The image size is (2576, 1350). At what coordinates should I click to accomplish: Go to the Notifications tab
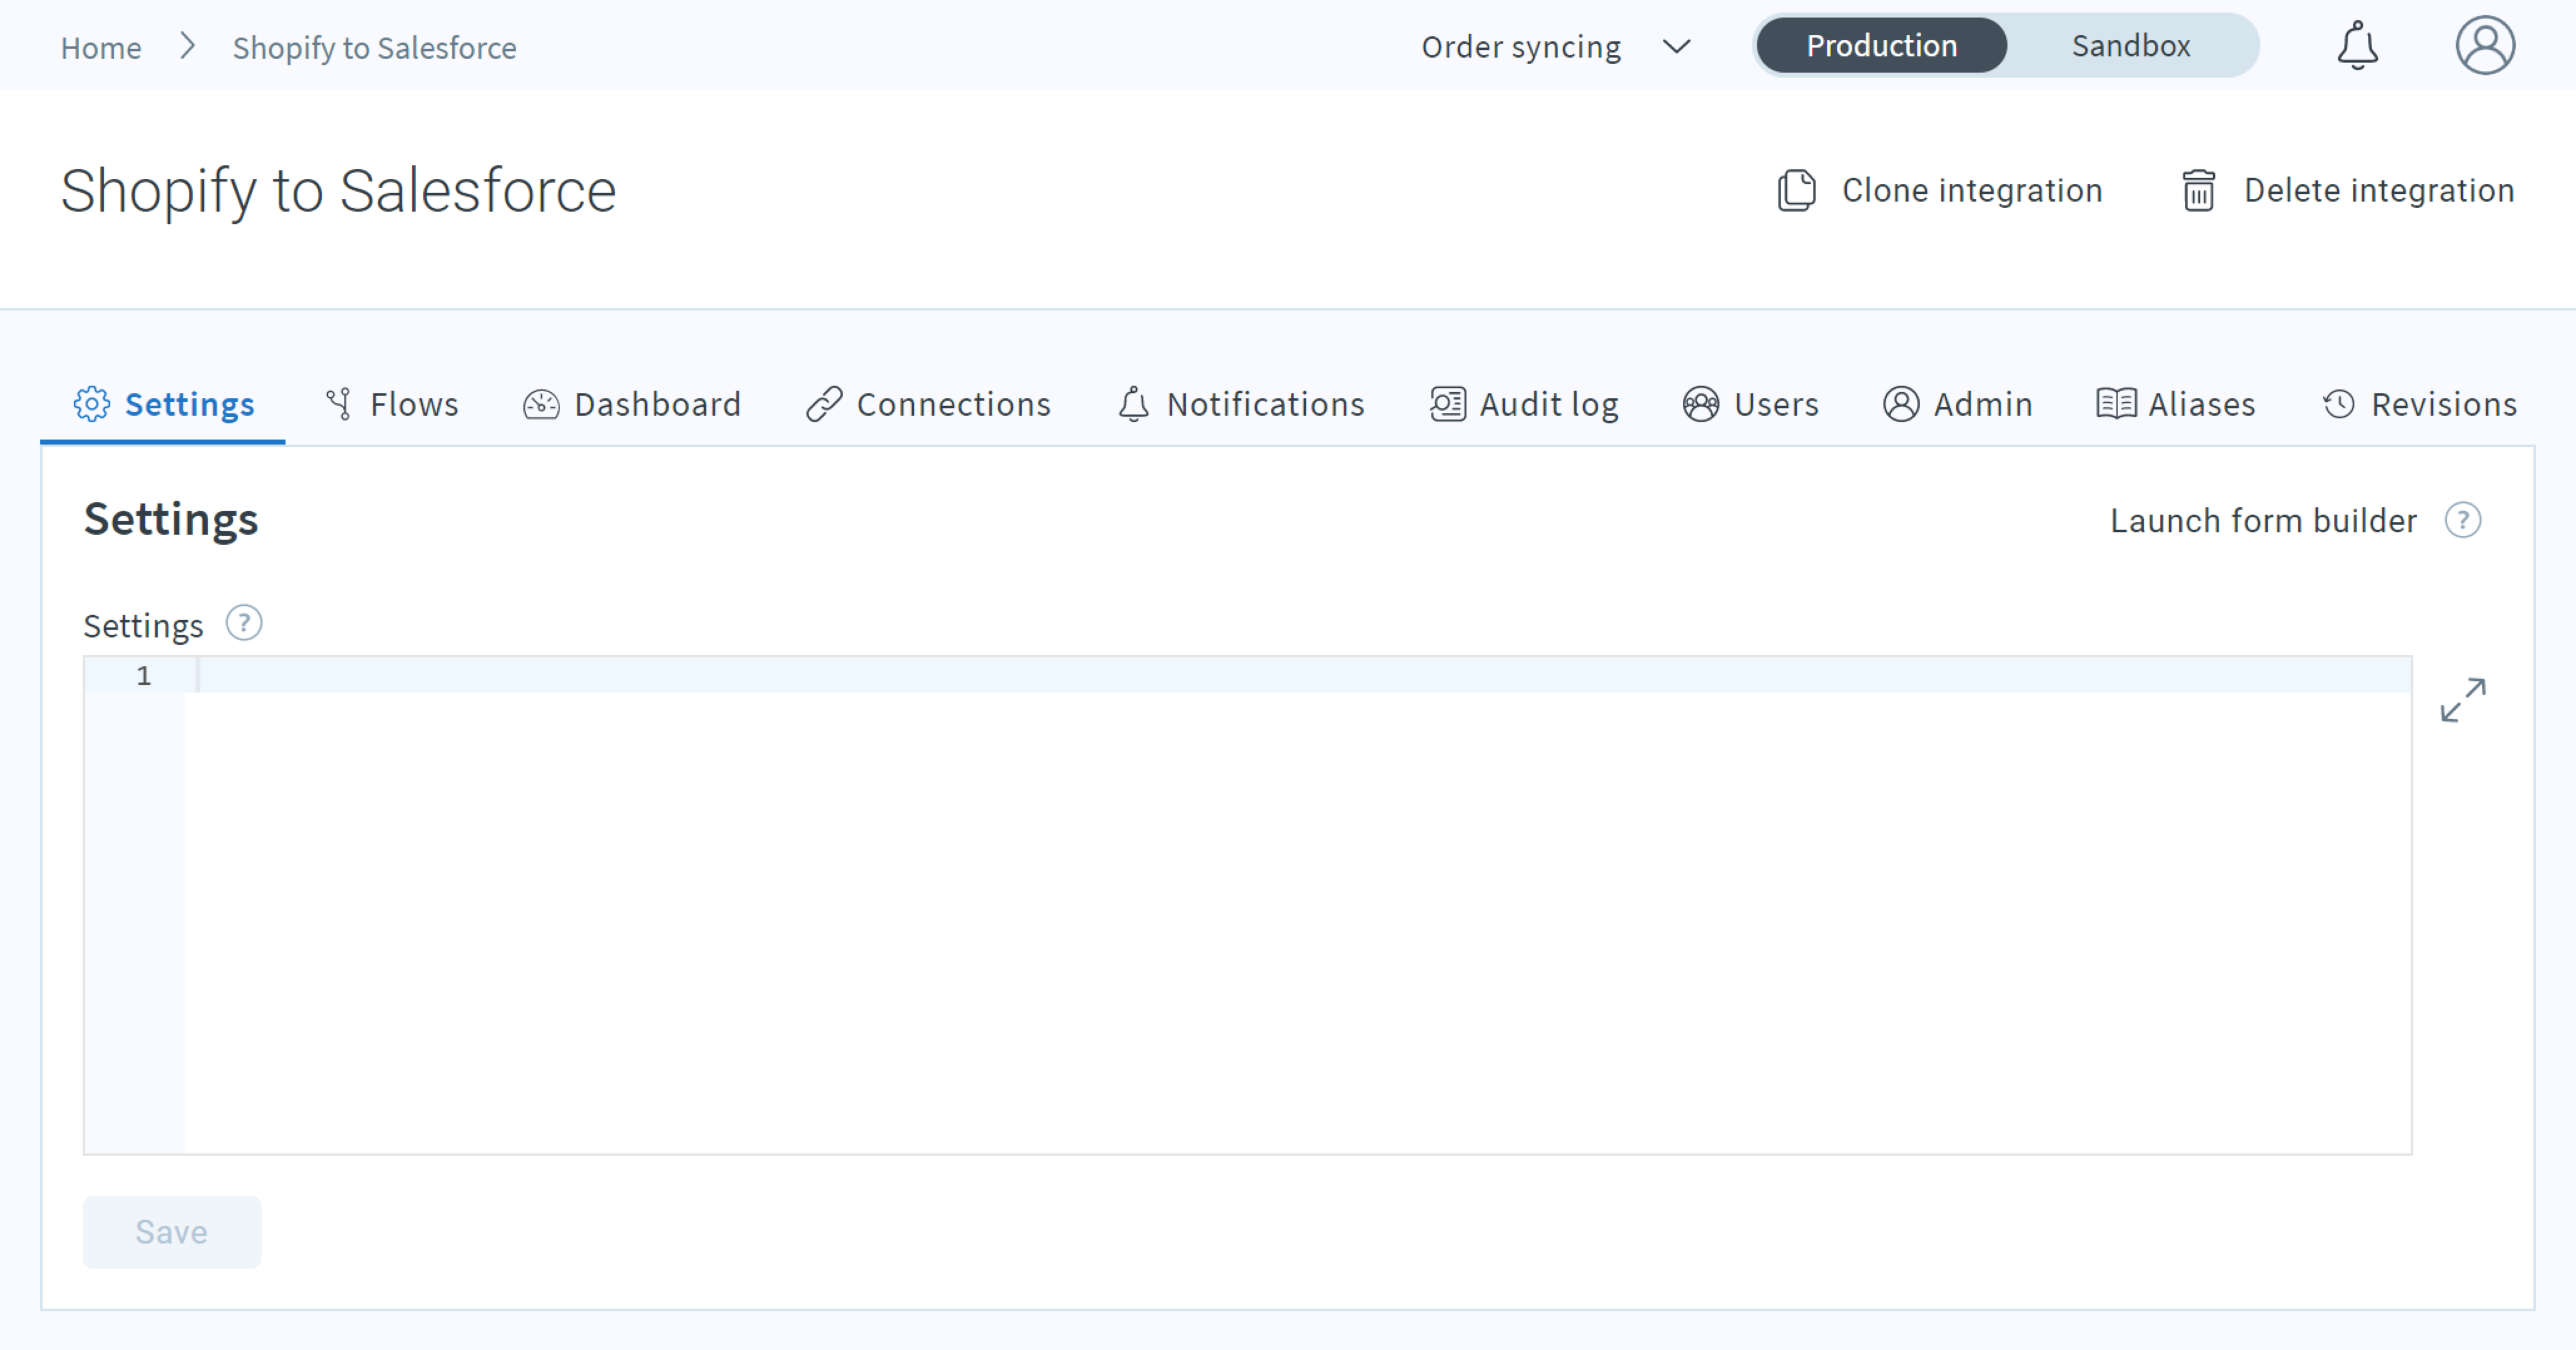coord(1240,404)
